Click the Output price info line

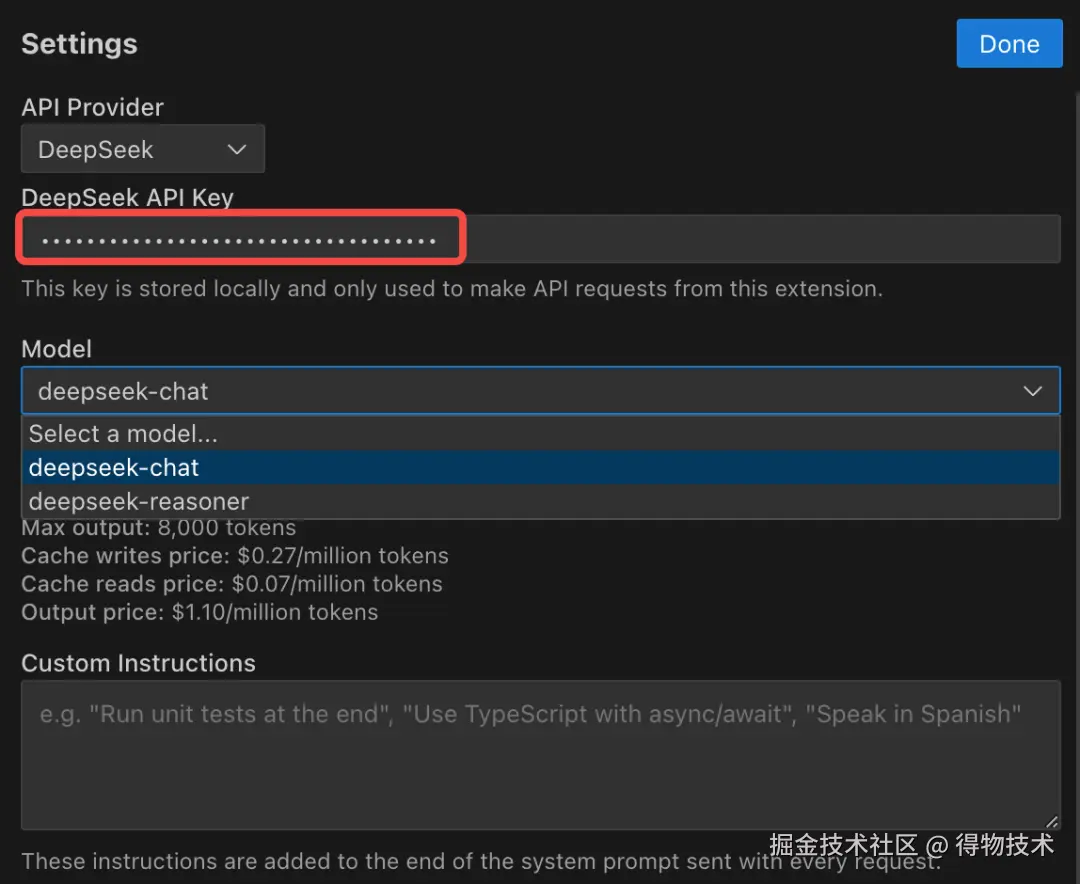click(199, 612)
